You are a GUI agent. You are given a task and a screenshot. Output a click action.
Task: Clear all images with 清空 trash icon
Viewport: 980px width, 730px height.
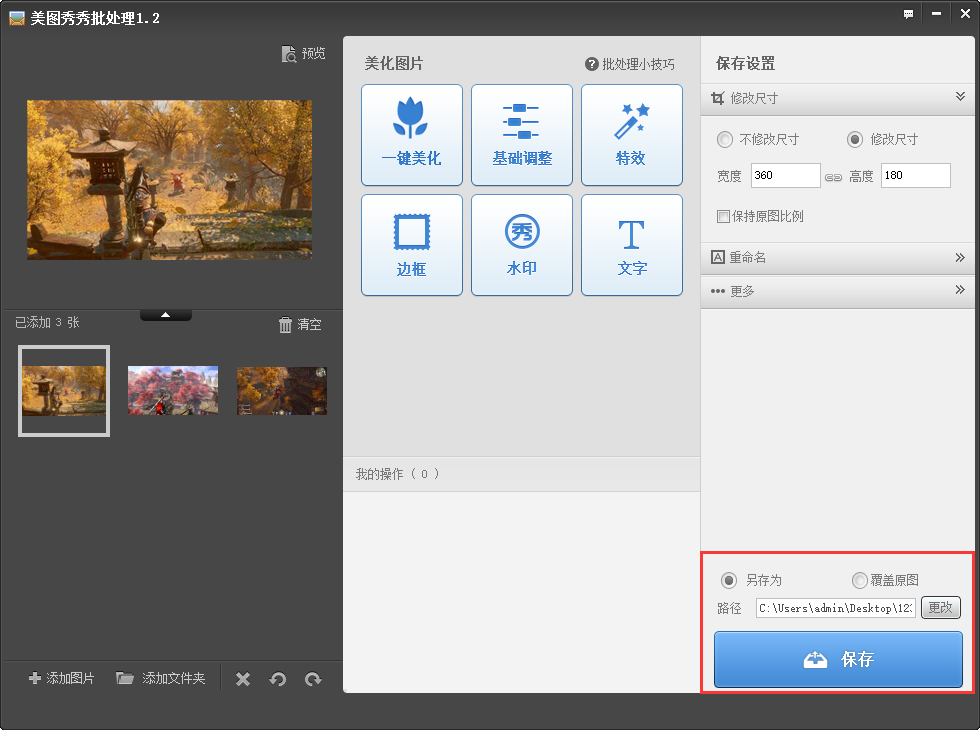click(300, 325)
